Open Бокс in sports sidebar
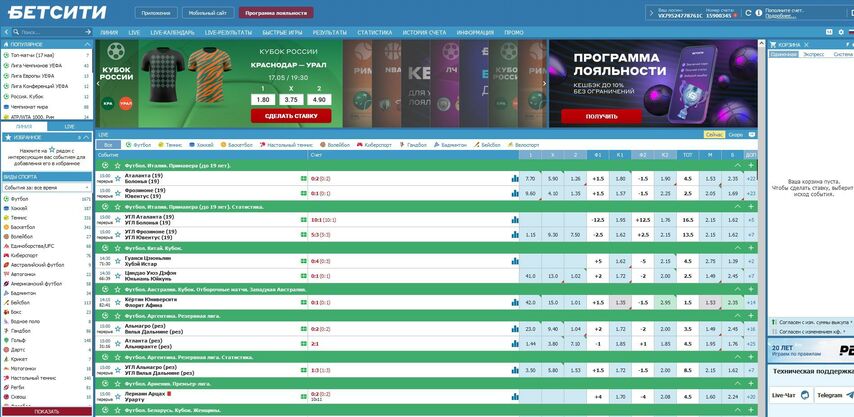Screen dimensions: 854x417 click(x=16, y=312)
